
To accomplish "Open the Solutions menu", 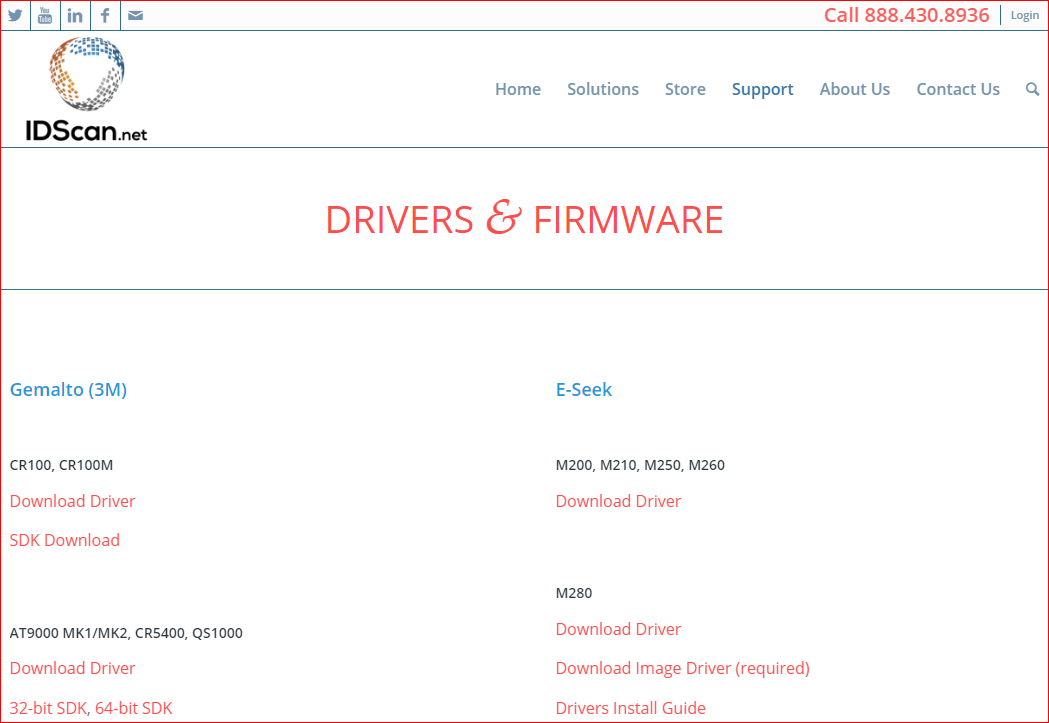I will (603, 89).
